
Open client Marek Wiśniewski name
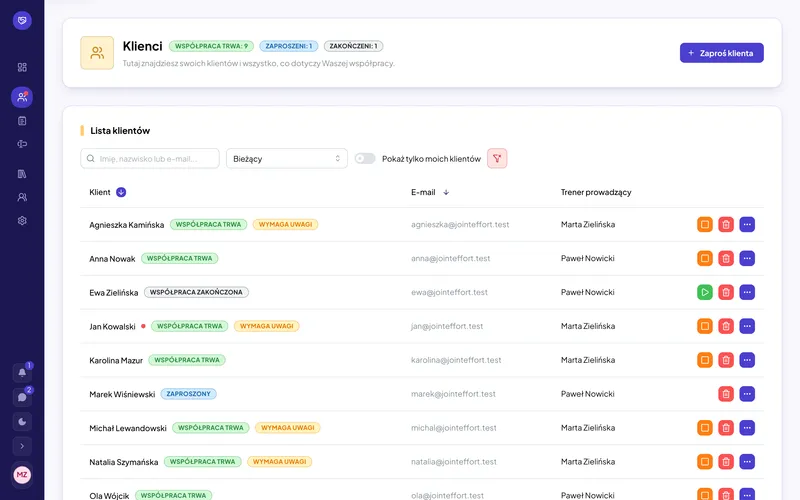[x=122, y=394]
